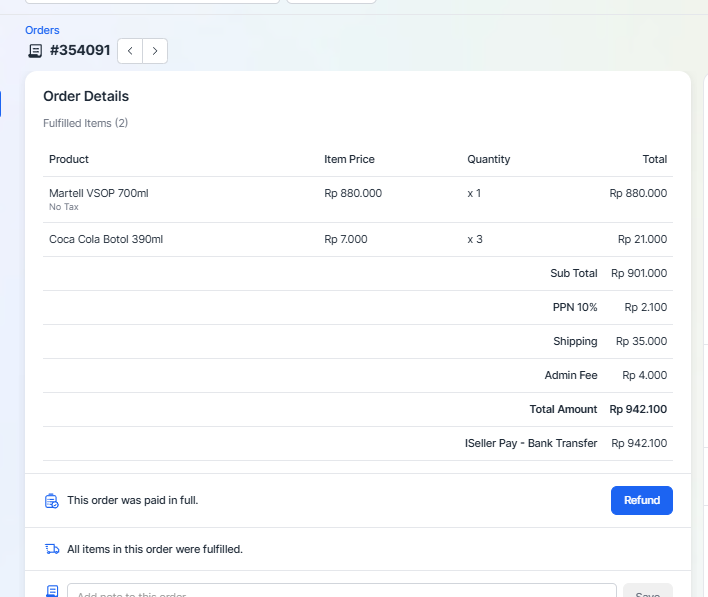The image size is (708, 597).
Task: Select the Coca Cola Botol 390ml product
Action: click(x=106, y=239)
